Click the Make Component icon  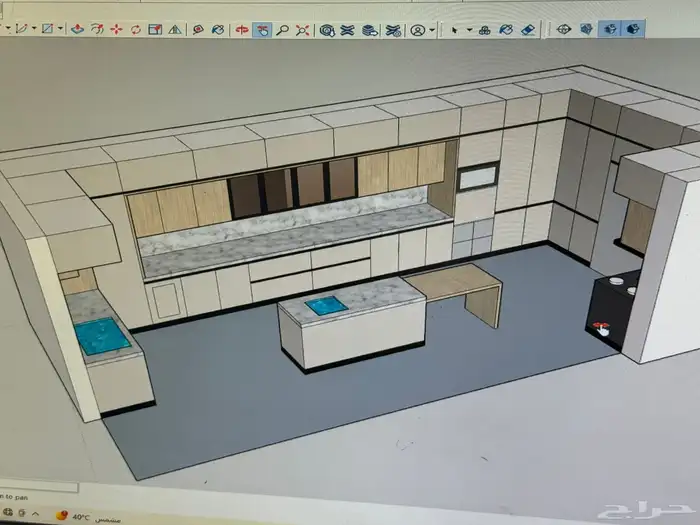484,30
